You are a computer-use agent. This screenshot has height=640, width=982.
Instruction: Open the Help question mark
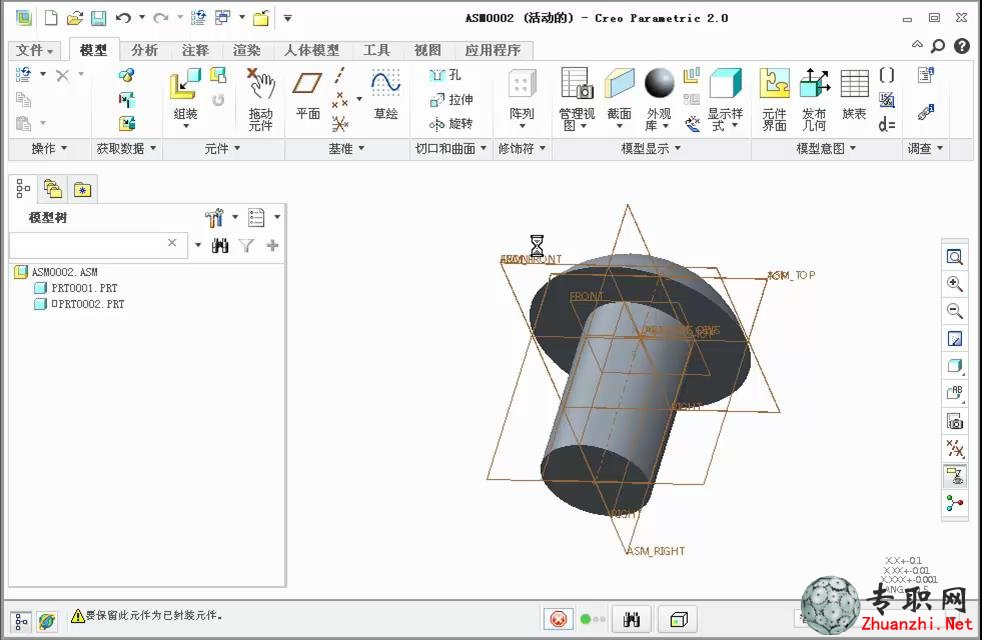(961, 46)
